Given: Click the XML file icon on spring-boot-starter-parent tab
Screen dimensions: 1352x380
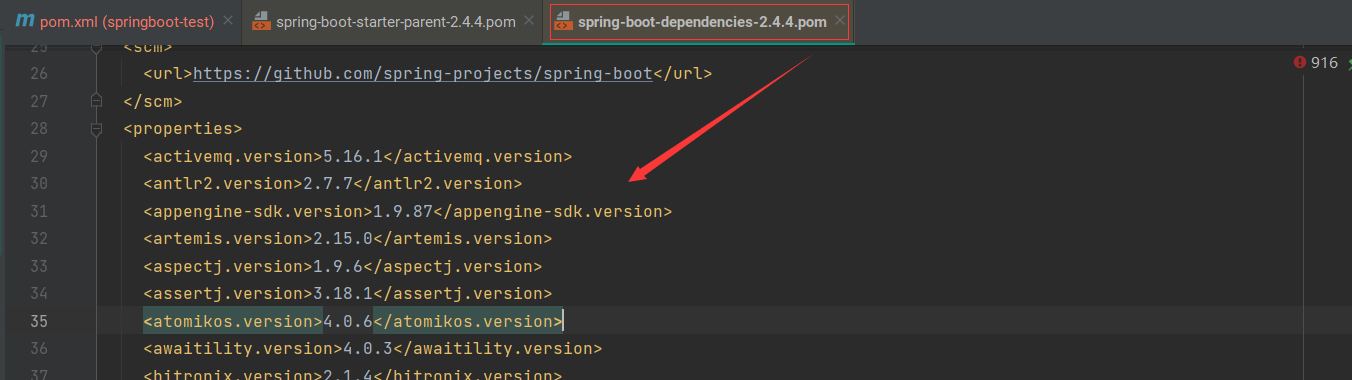Looking at the screenshot, I should click(x=261, y=21).
